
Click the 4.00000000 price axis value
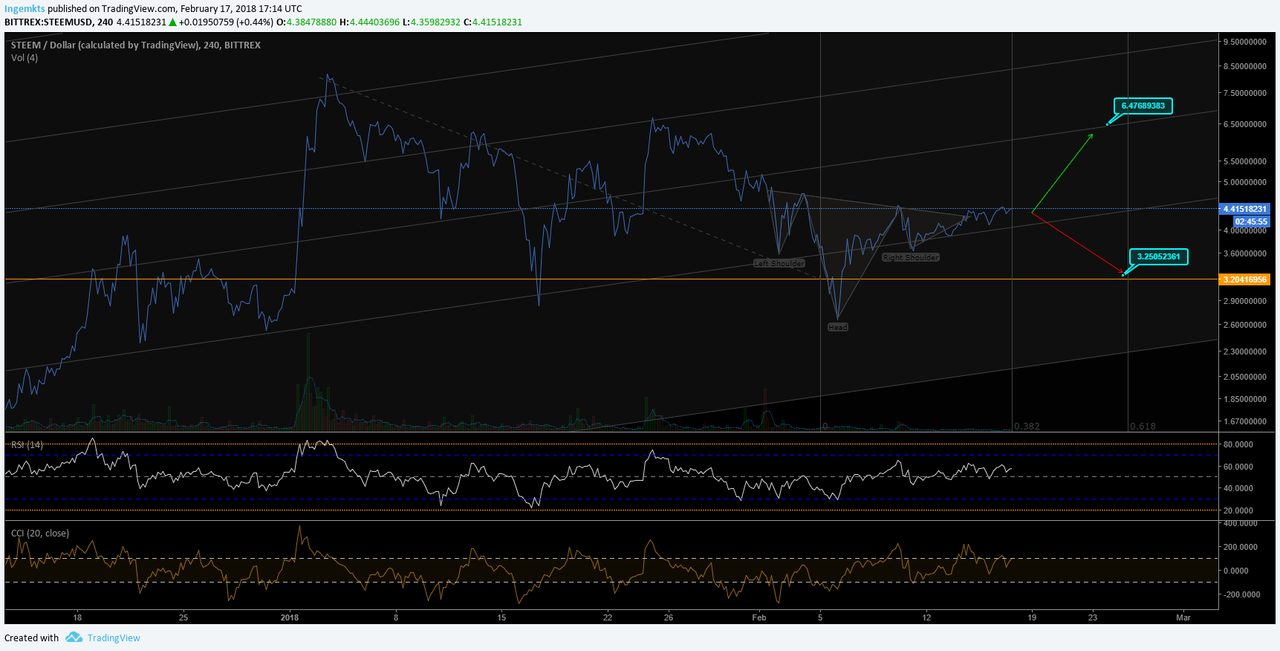point(1246,230)
